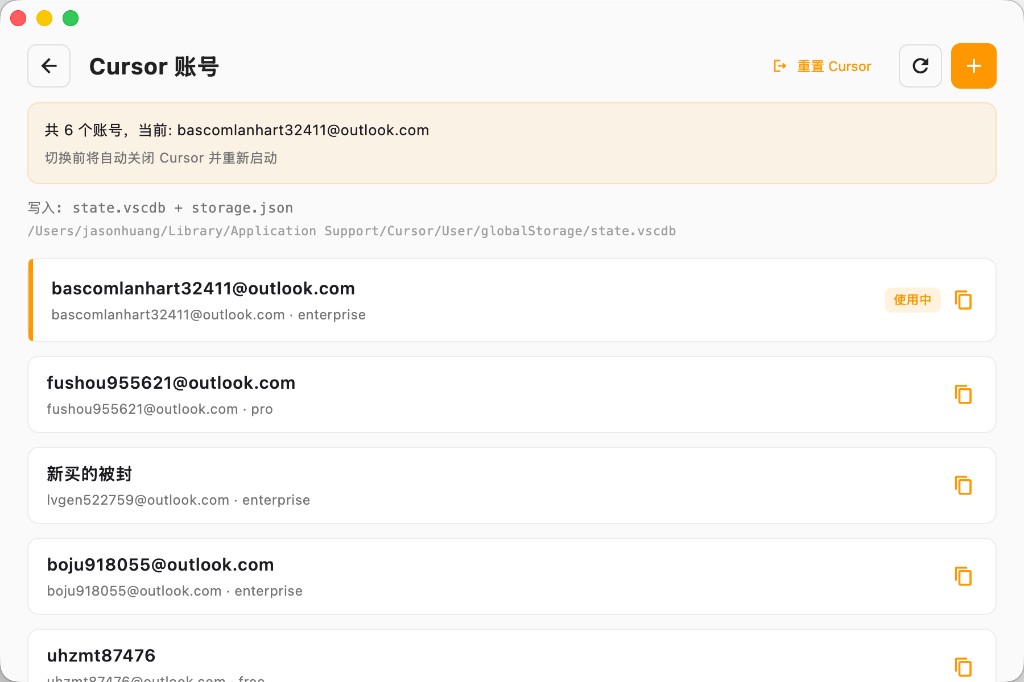Select the uhzmt87476 account title
1024x682 pixels.
tap(101, 655)
